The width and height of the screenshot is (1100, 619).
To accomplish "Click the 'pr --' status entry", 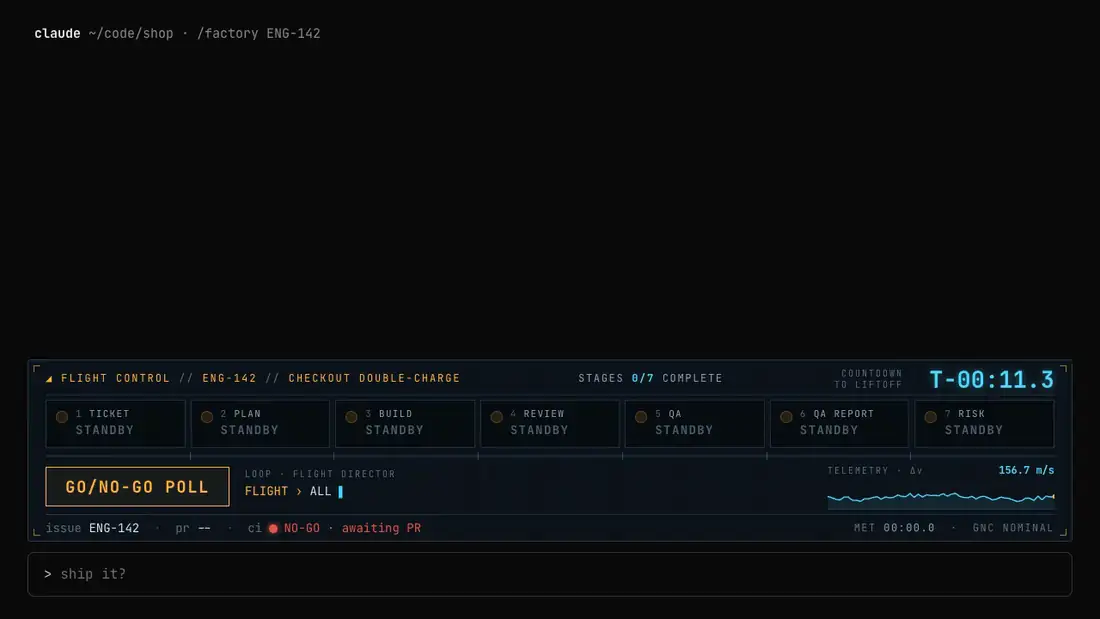I will 193,528.
